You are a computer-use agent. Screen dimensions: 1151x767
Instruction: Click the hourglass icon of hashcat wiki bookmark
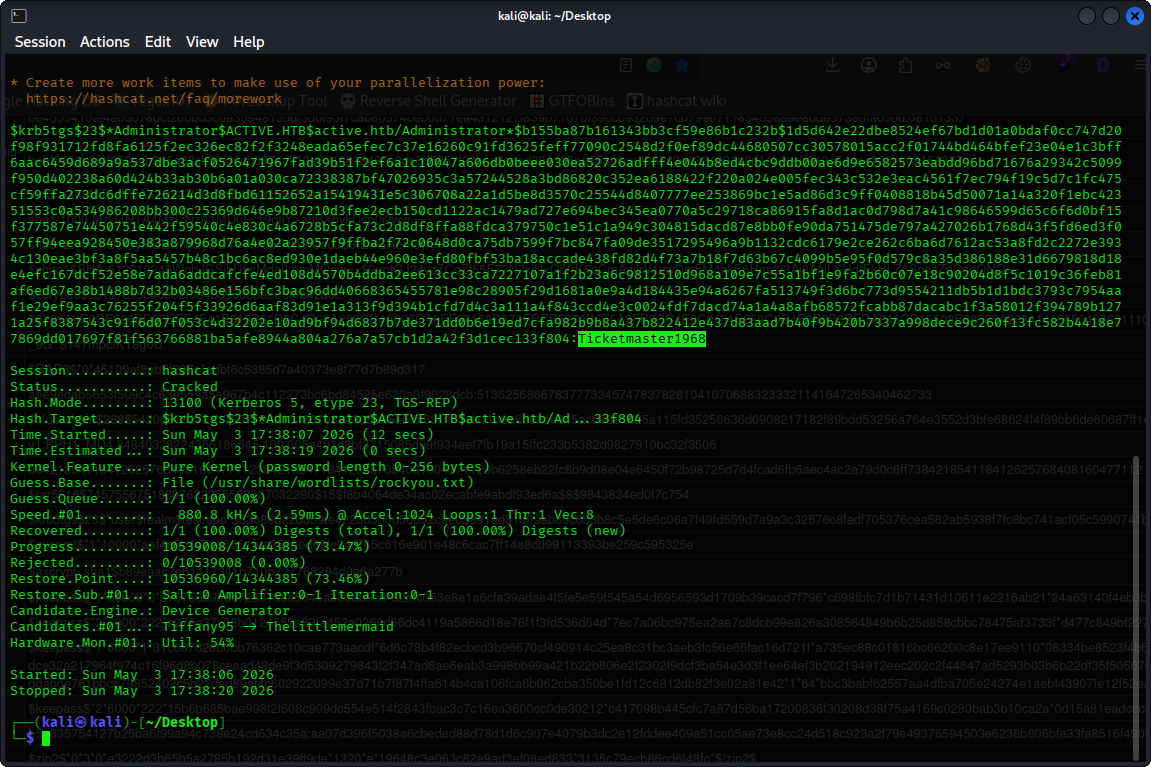coord(634,101)
